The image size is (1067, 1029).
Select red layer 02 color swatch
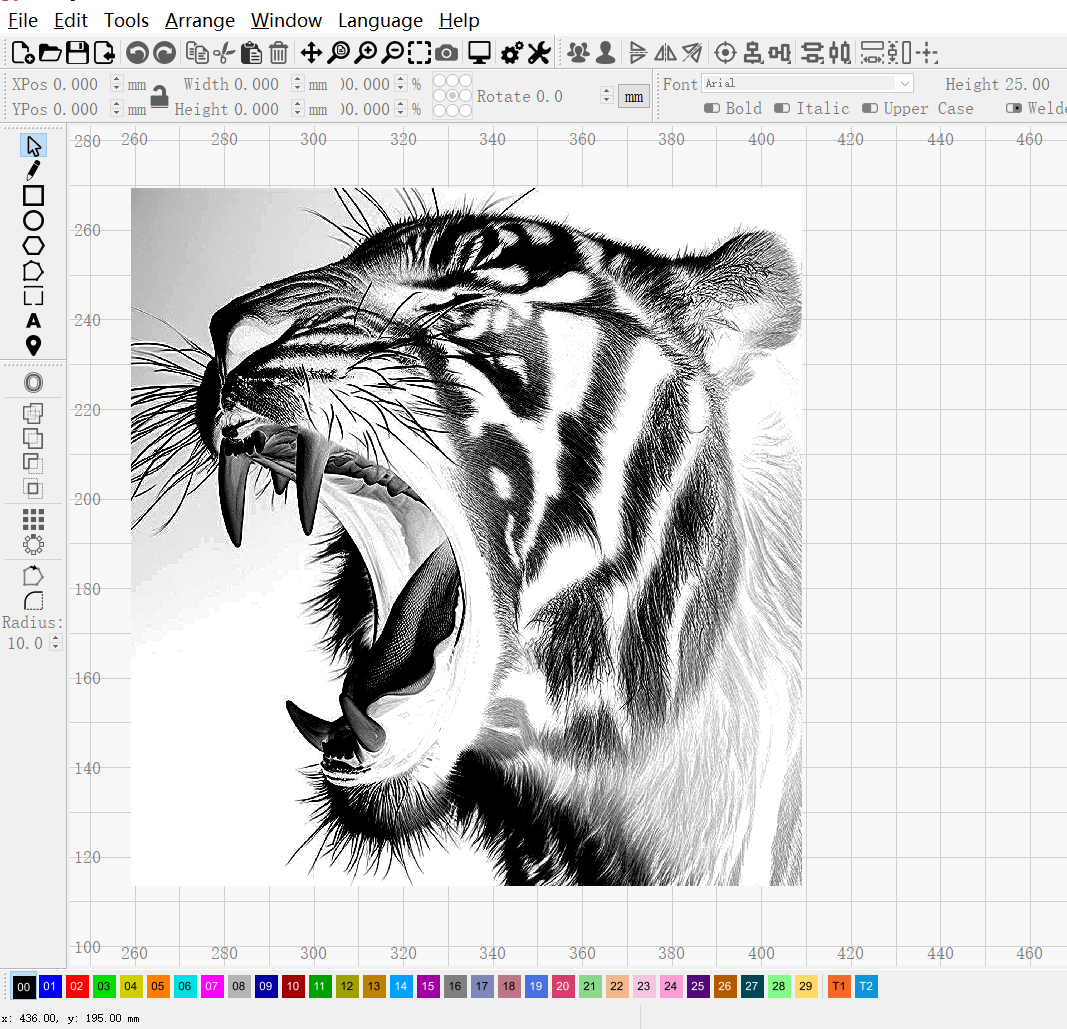pos(78,987)
